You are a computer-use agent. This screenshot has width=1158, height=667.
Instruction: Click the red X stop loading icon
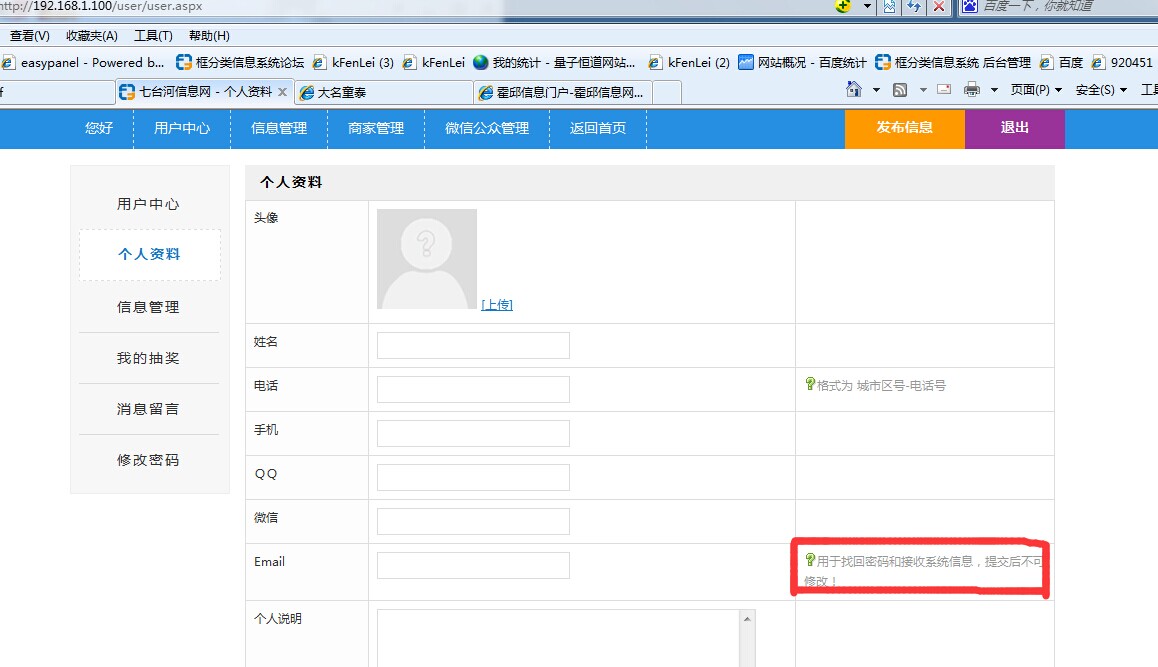(x=938, y=6)
